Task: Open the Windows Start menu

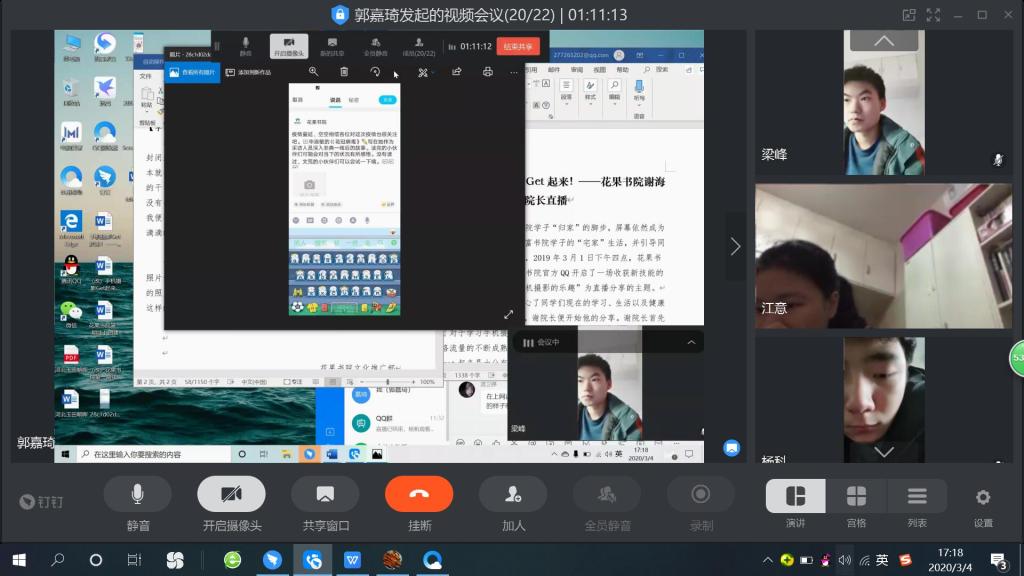Action: point(18,560)
